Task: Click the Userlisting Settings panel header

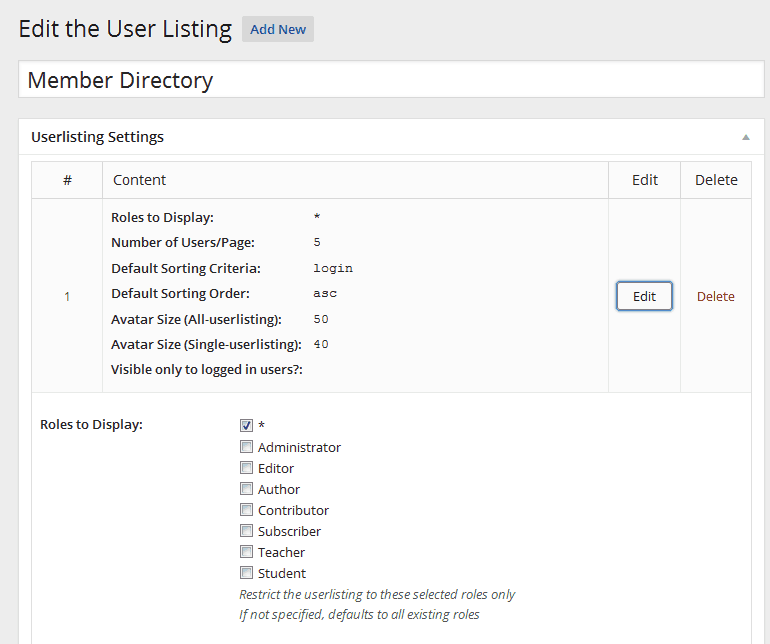Action: [98, 137]
